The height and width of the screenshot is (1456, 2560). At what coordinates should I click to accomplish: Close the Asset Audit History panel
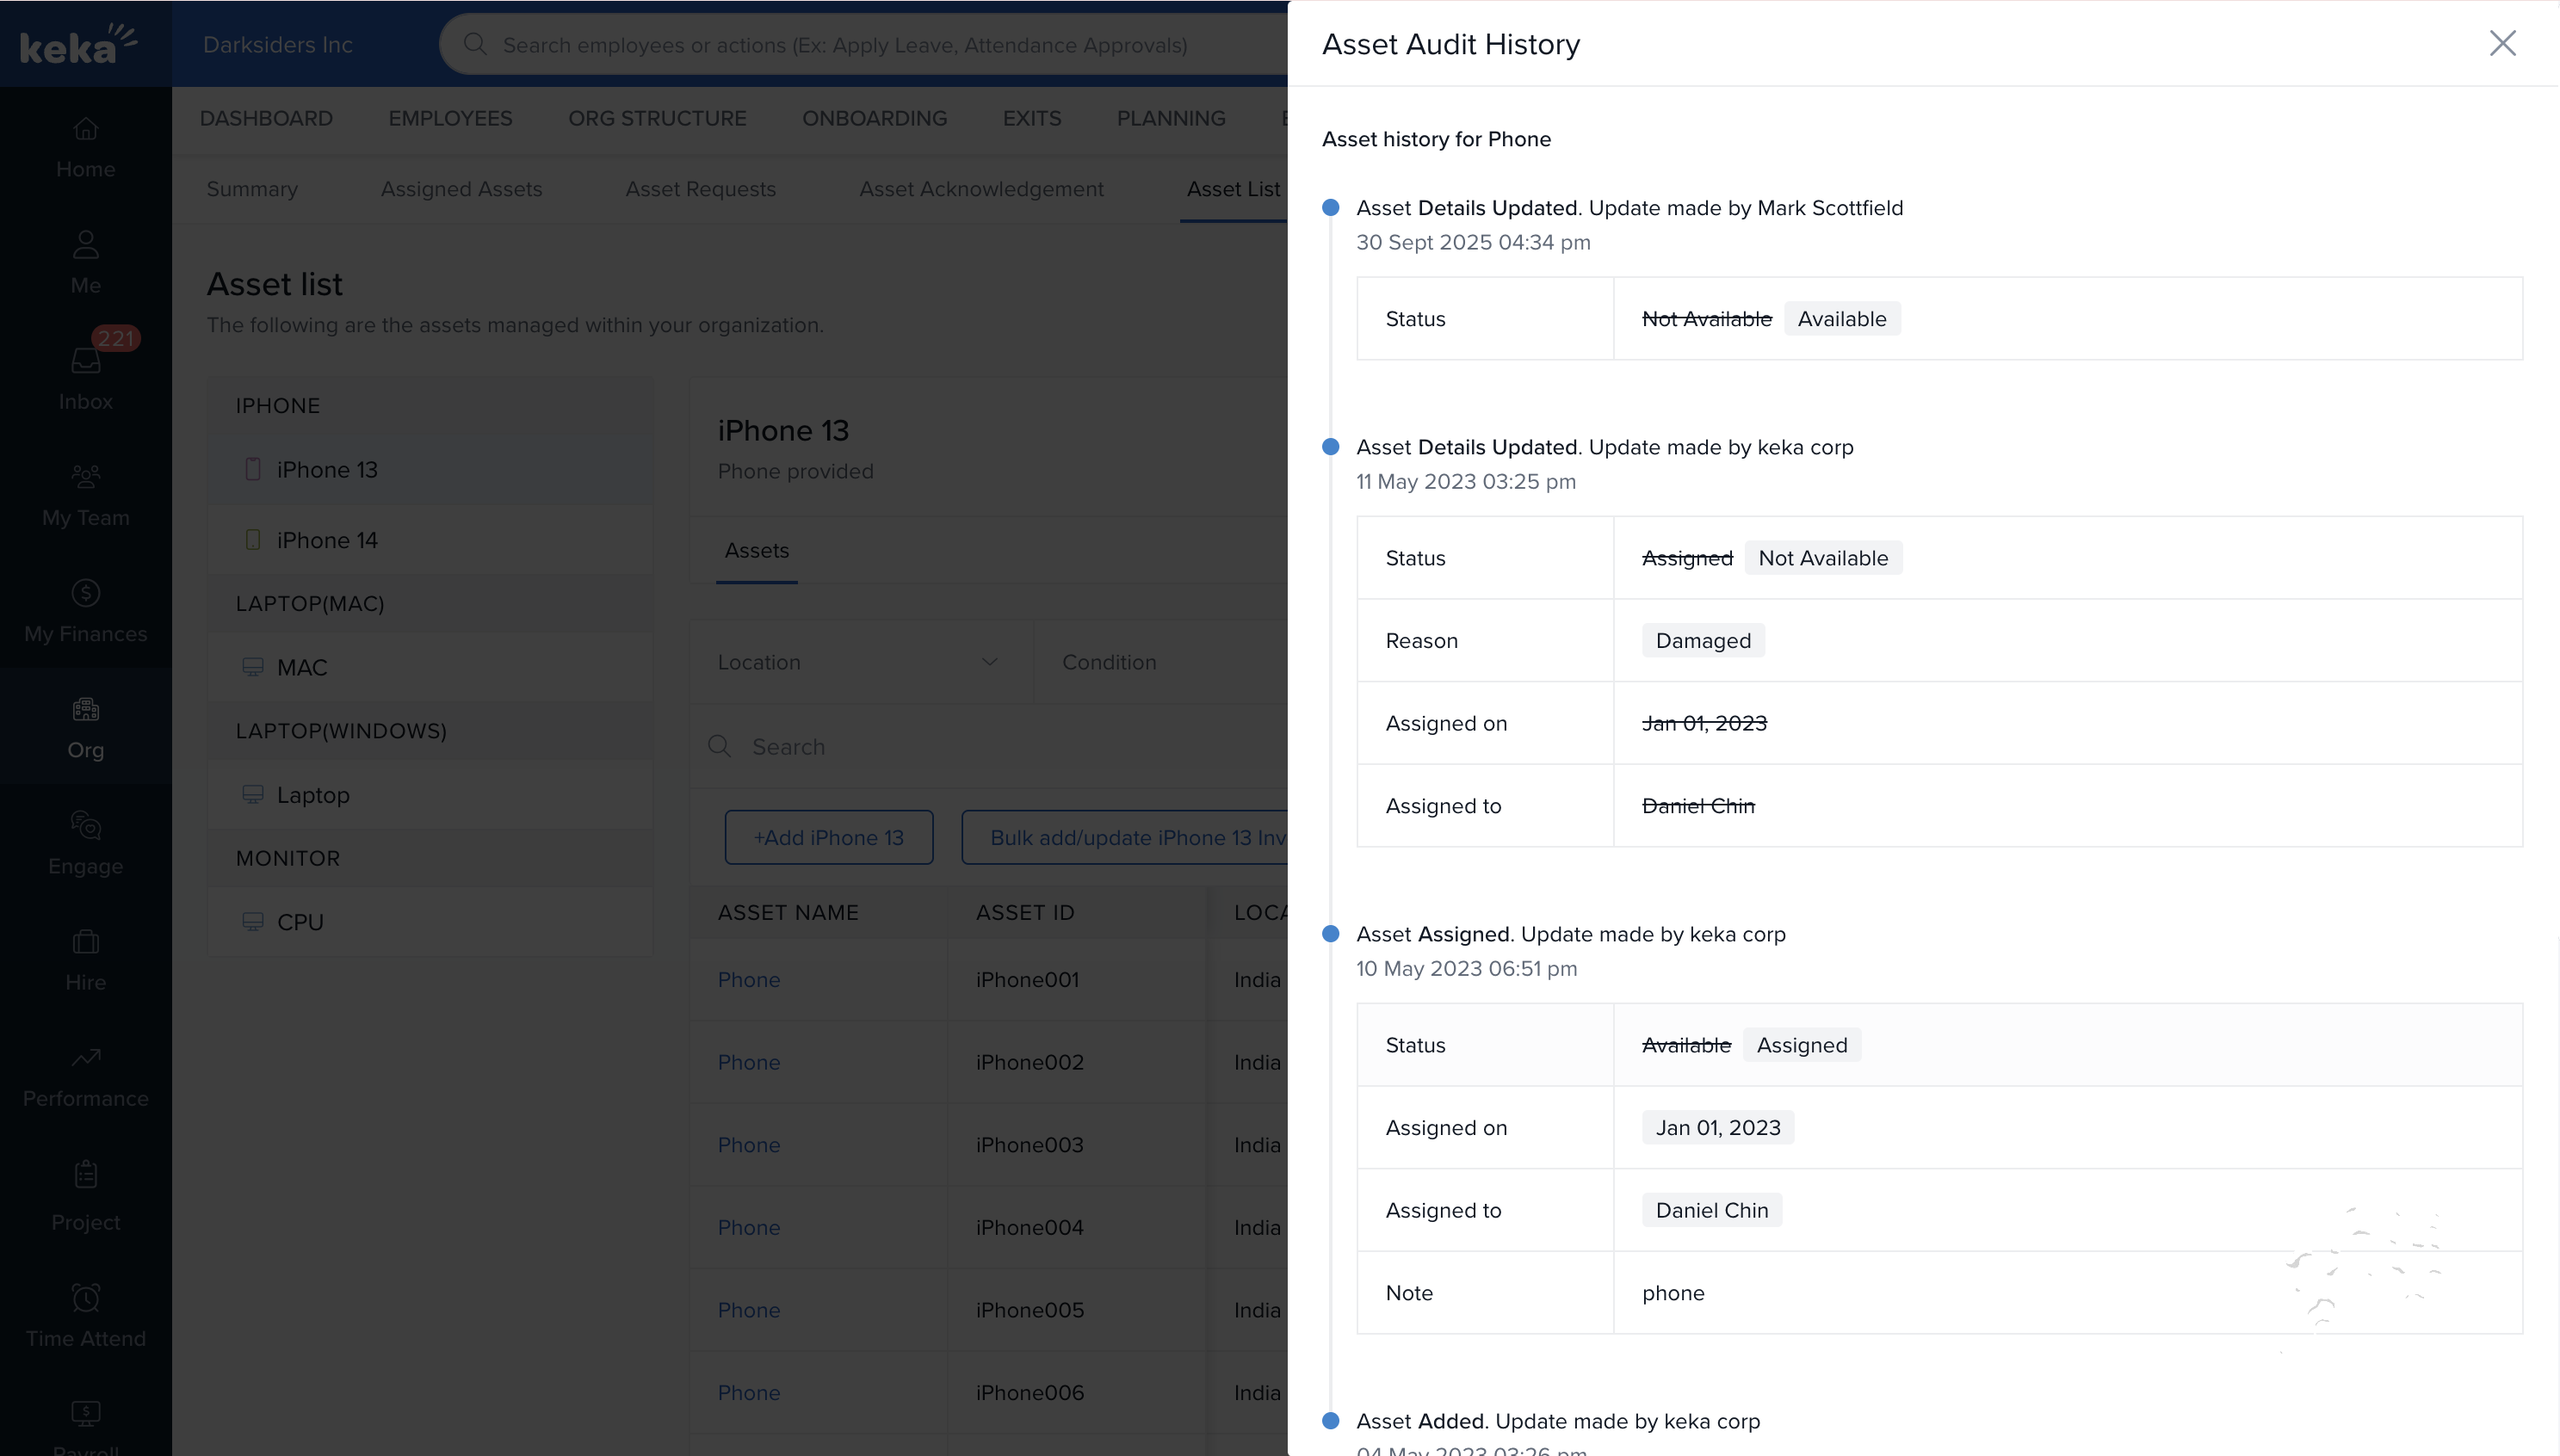click(2502, 43)
